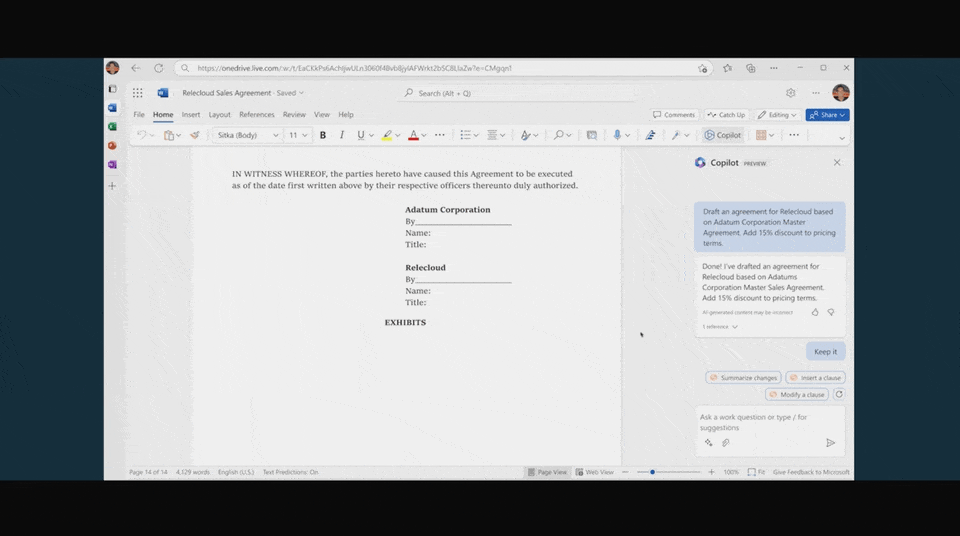The image size is (960, 536).
Task: Select the Format Painter brush icon
Action: point(195,135)
